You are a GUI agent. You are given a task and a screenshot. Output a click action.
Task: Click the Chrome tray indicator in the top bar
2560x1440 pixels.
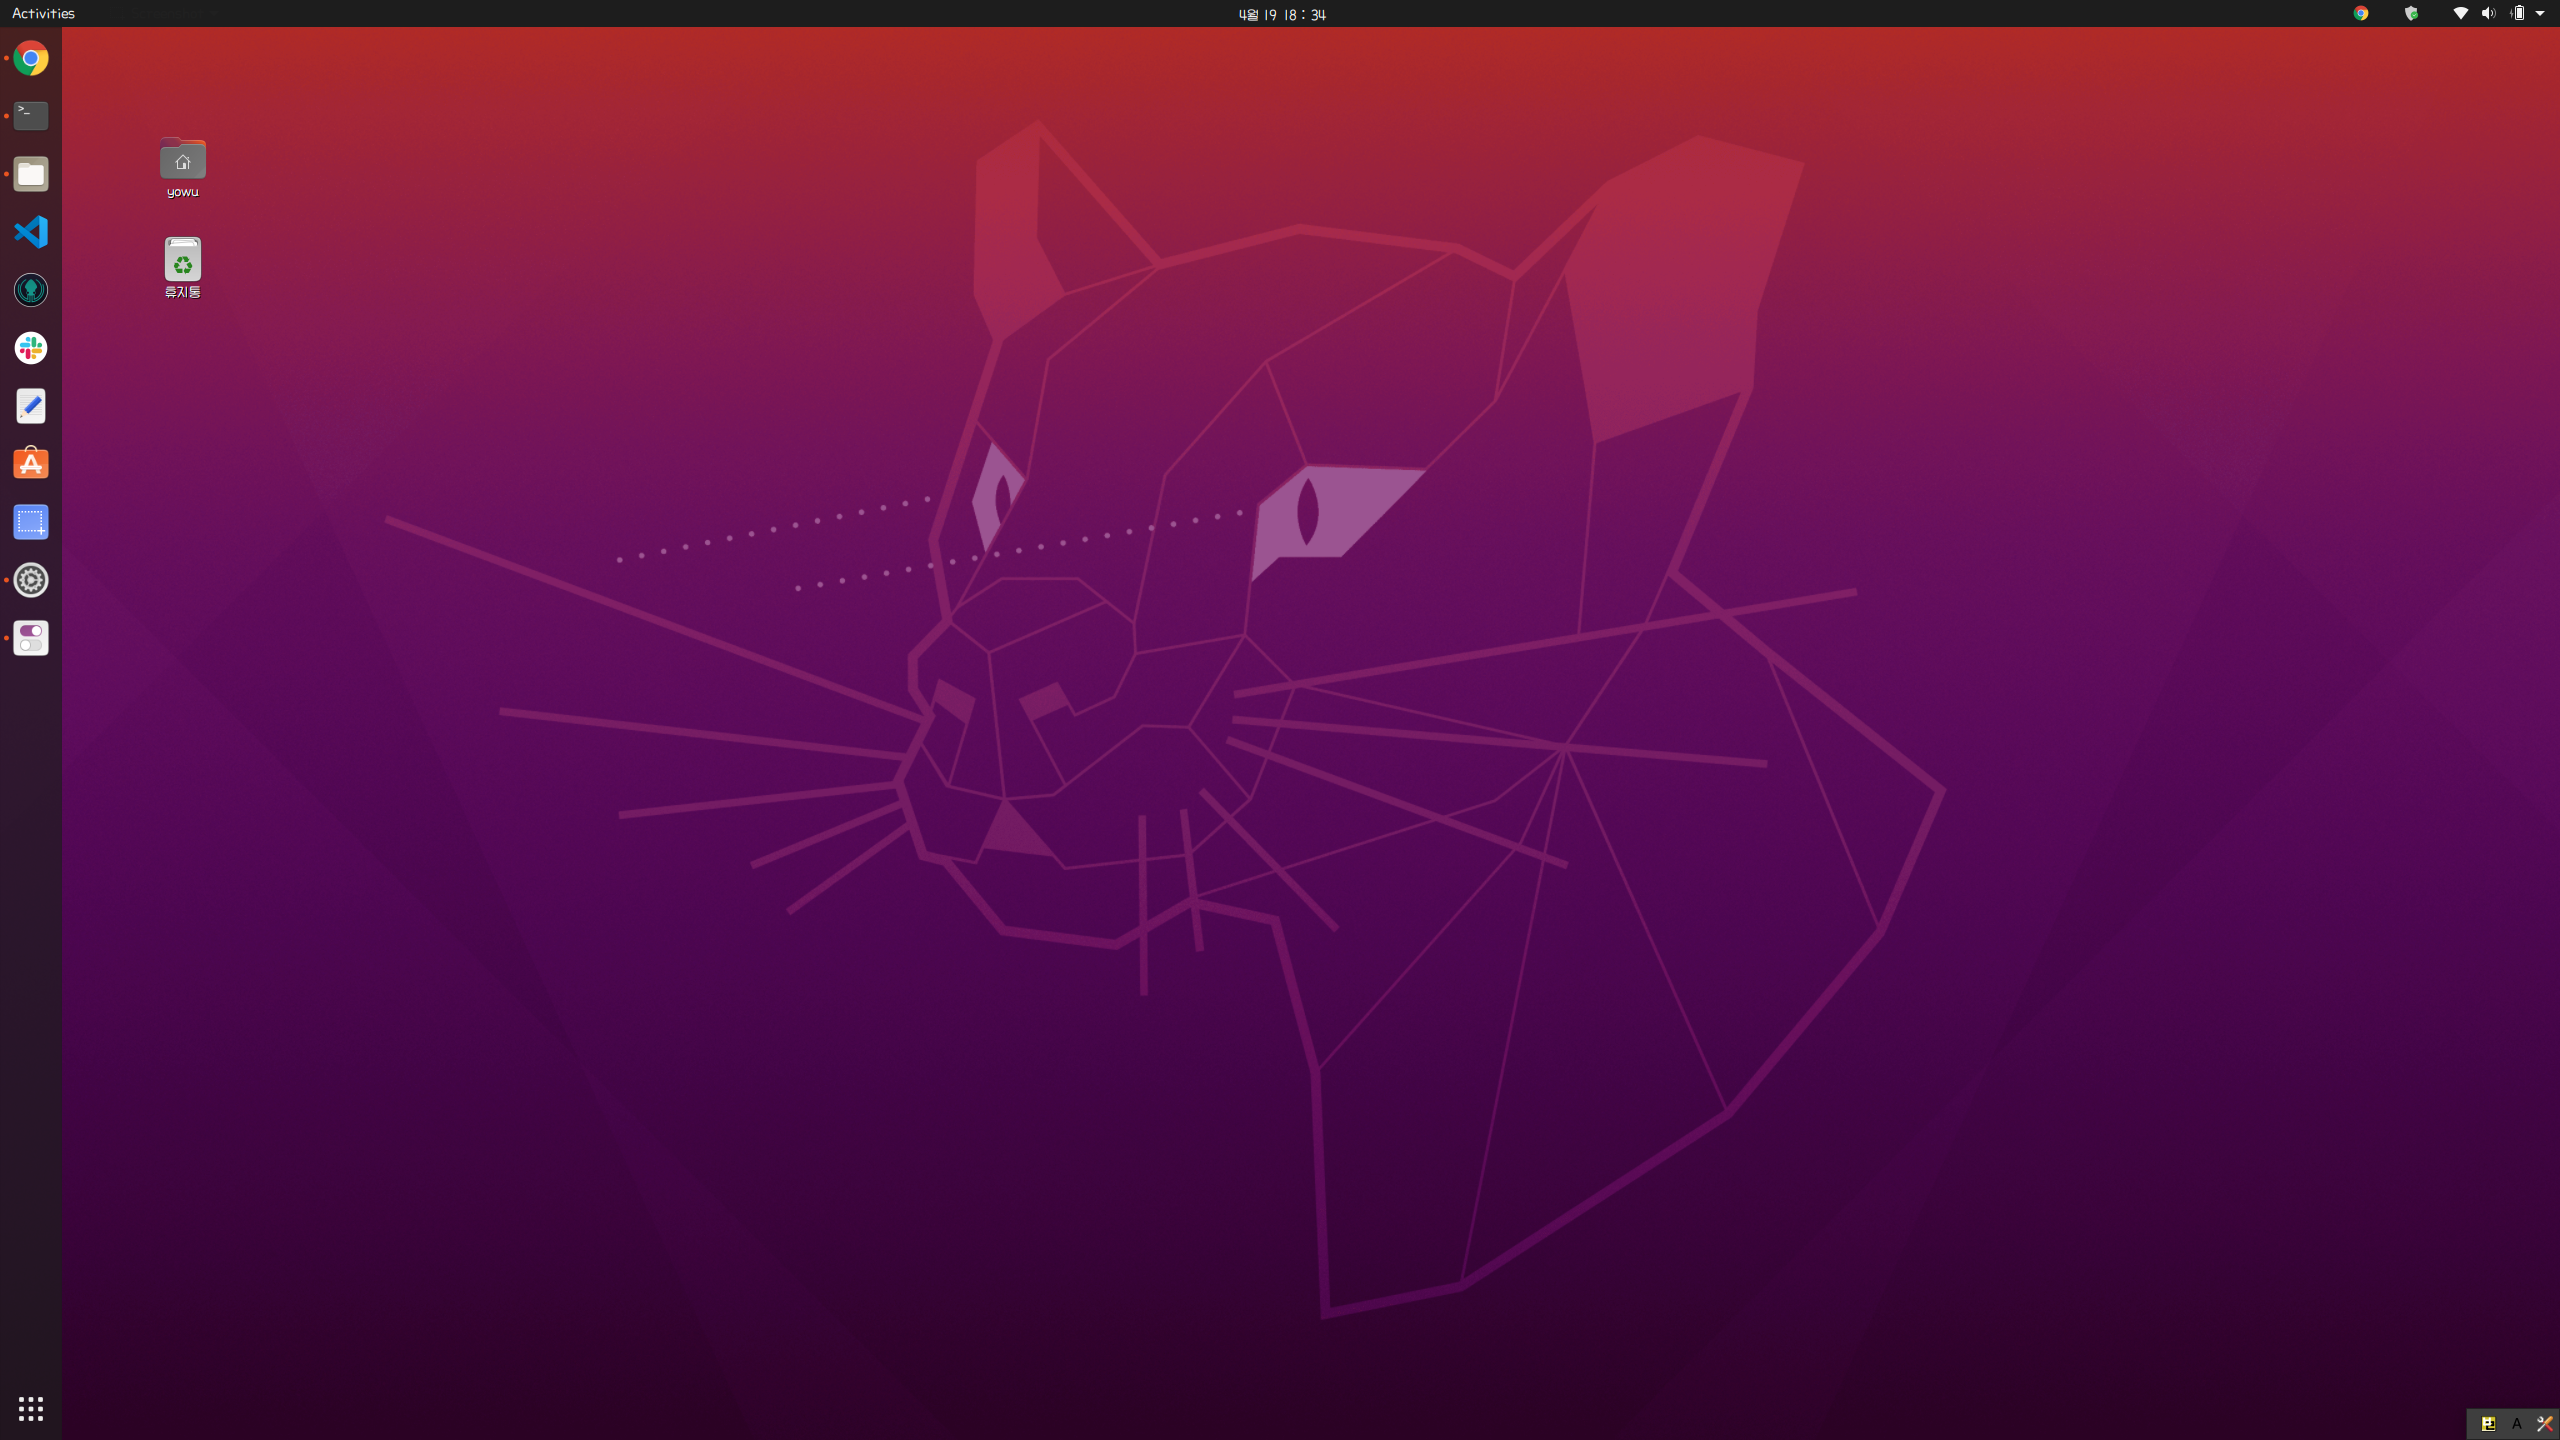click(x=2361, y=14)
